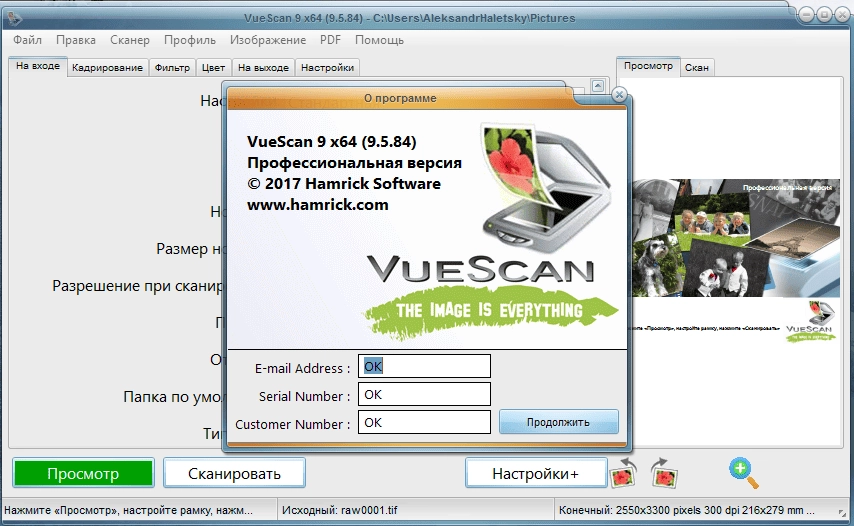Open the Файл menu

pyautogui.click(x=27, y=40)
